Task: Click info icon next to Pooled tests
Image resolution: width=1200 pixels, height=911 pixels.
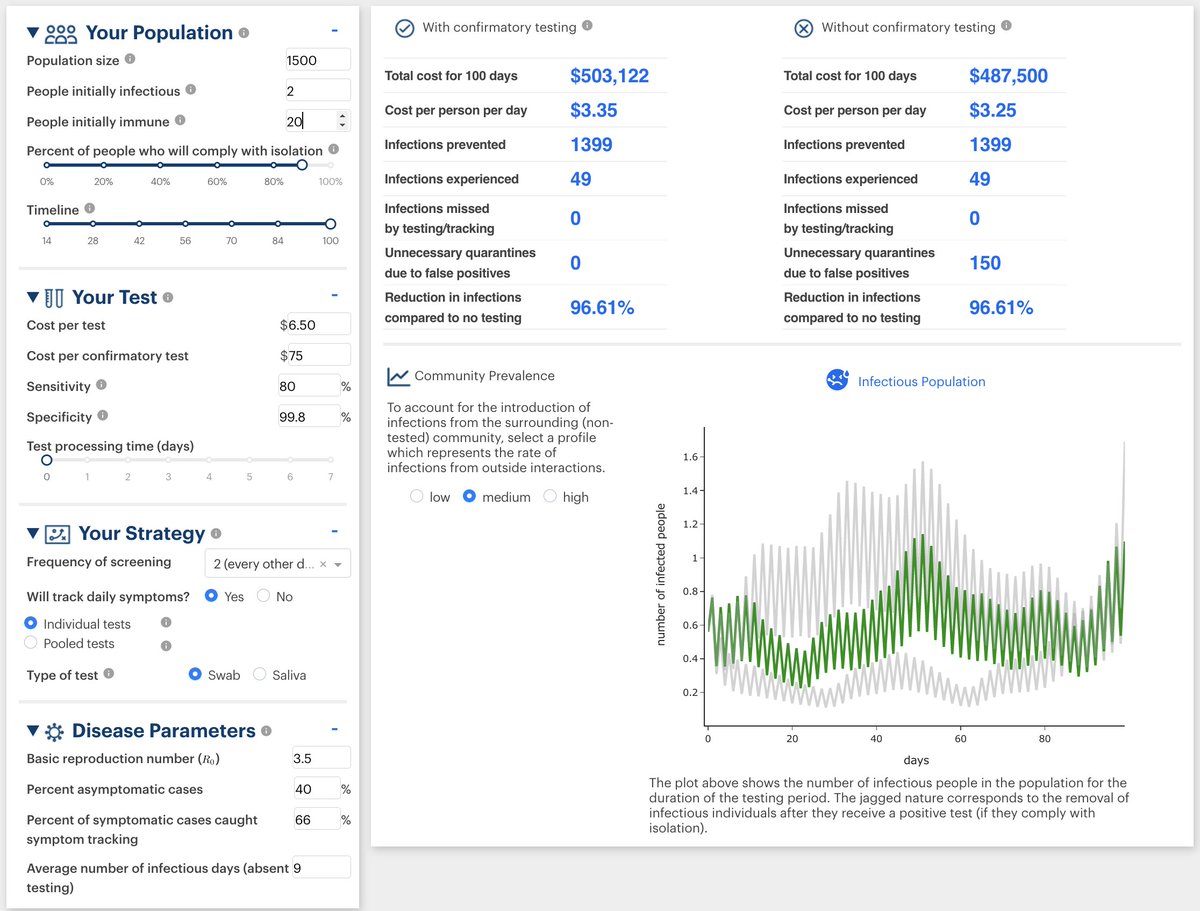Action: 166,645
